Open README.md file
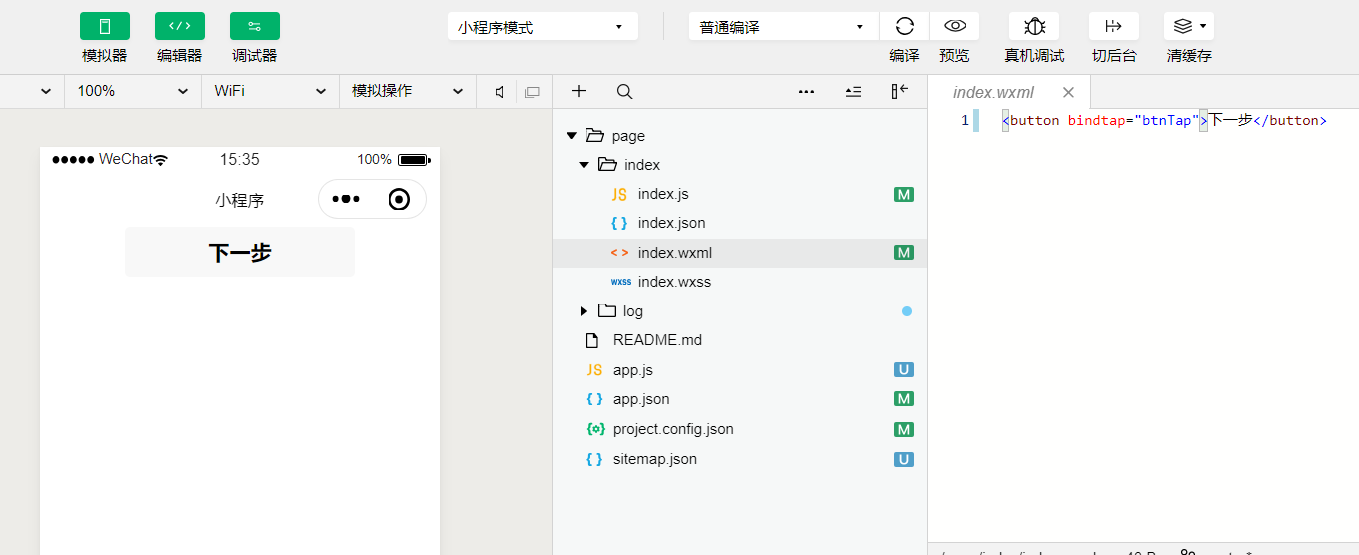Image resolution: width=1359 pixels, height=555 pixels. click(657, 340)
